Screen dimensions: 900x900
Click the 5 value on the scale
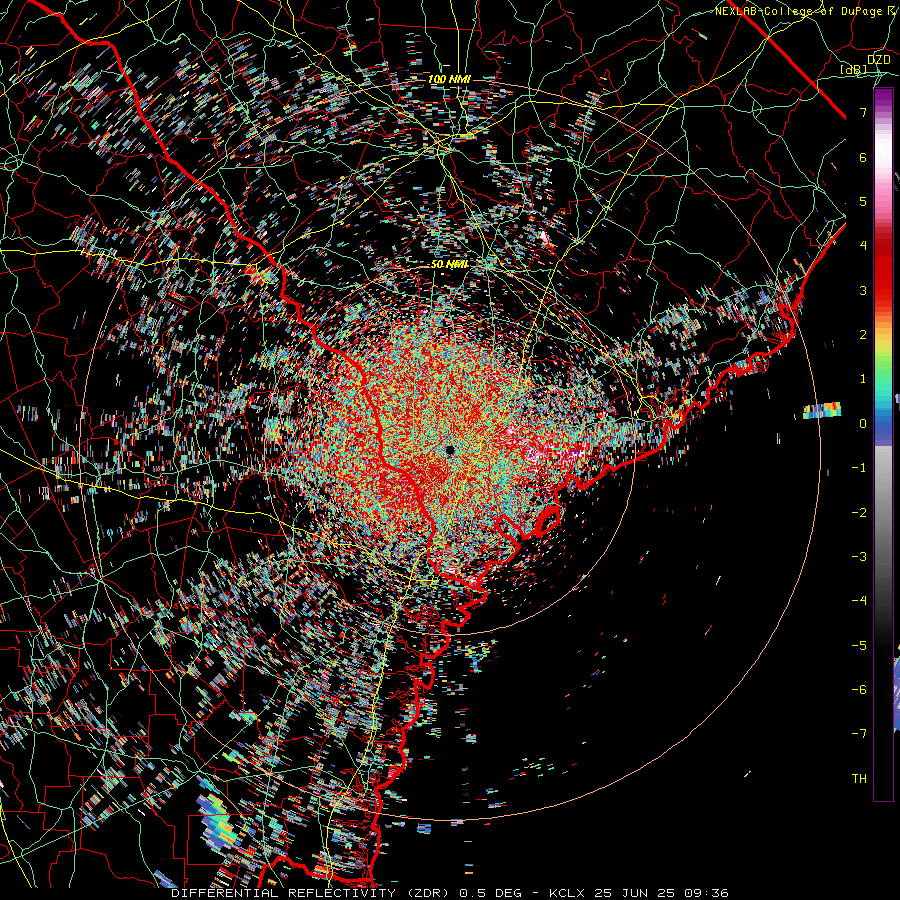(x=863, y=201)
